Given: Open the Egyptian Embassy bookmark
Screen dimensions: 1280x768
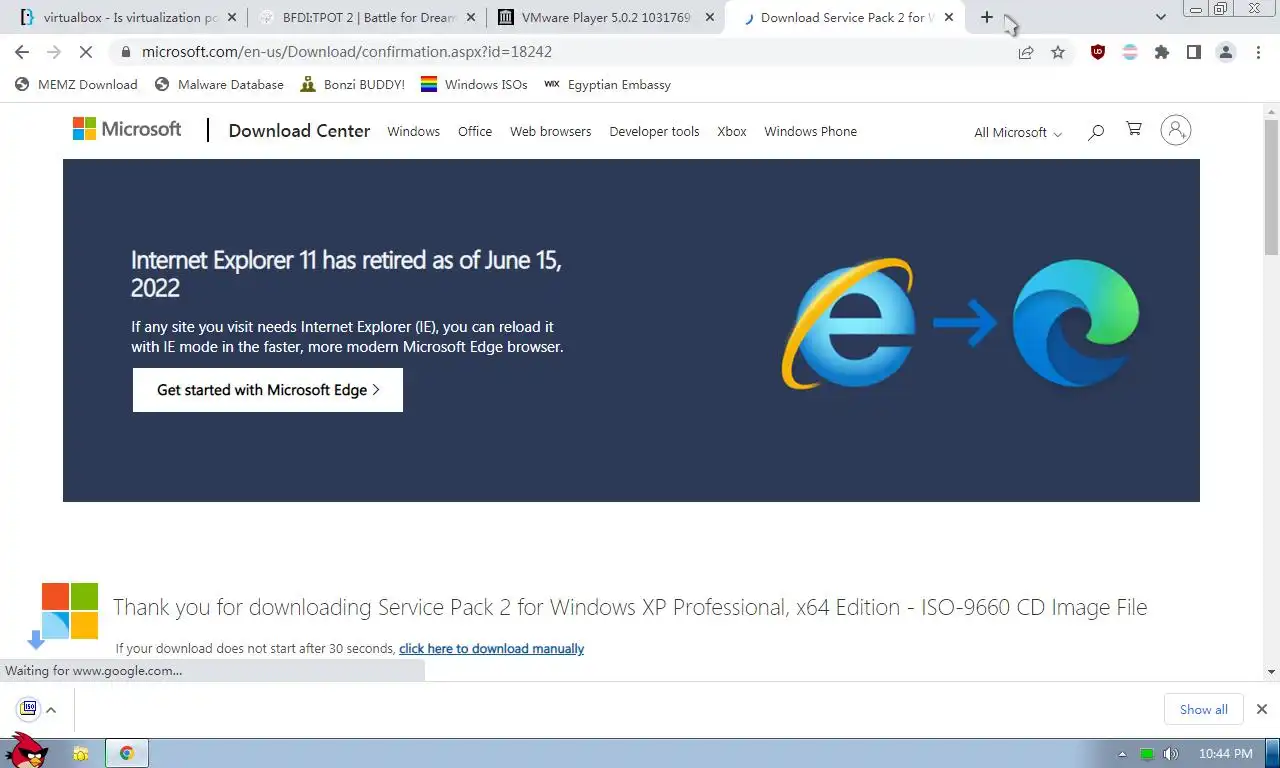Looking at the screenshot, I should [x=607, y=85].
